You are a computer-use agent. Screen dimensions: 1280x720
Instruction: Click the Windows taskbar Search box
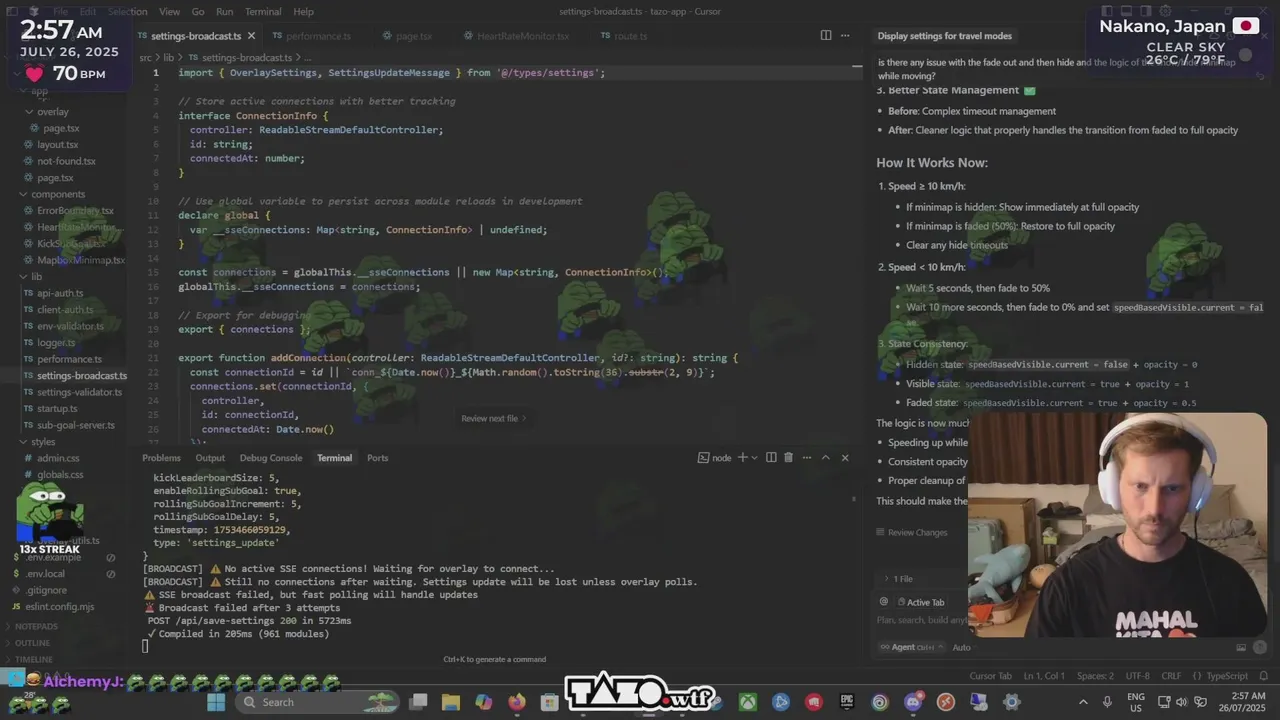[x=316, y=702]
